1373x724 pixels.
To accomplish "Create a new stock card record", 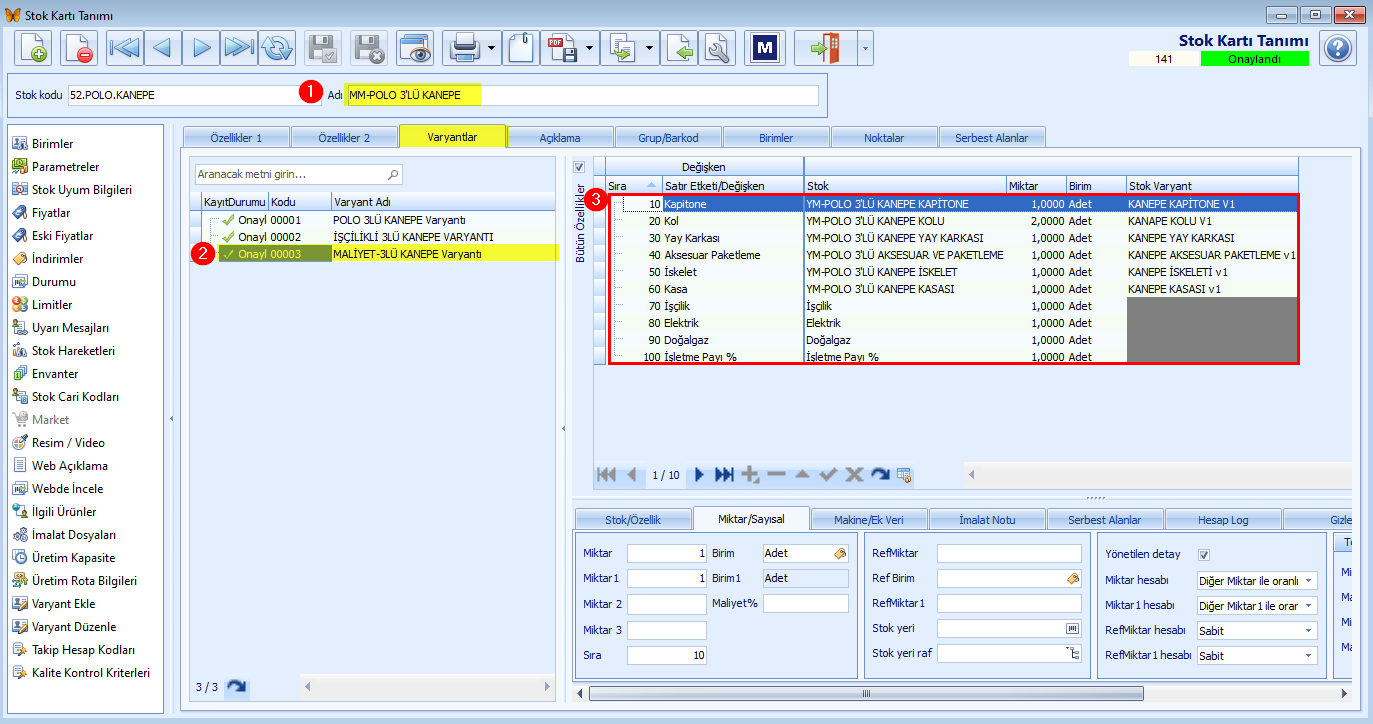I will pos(33,47).
